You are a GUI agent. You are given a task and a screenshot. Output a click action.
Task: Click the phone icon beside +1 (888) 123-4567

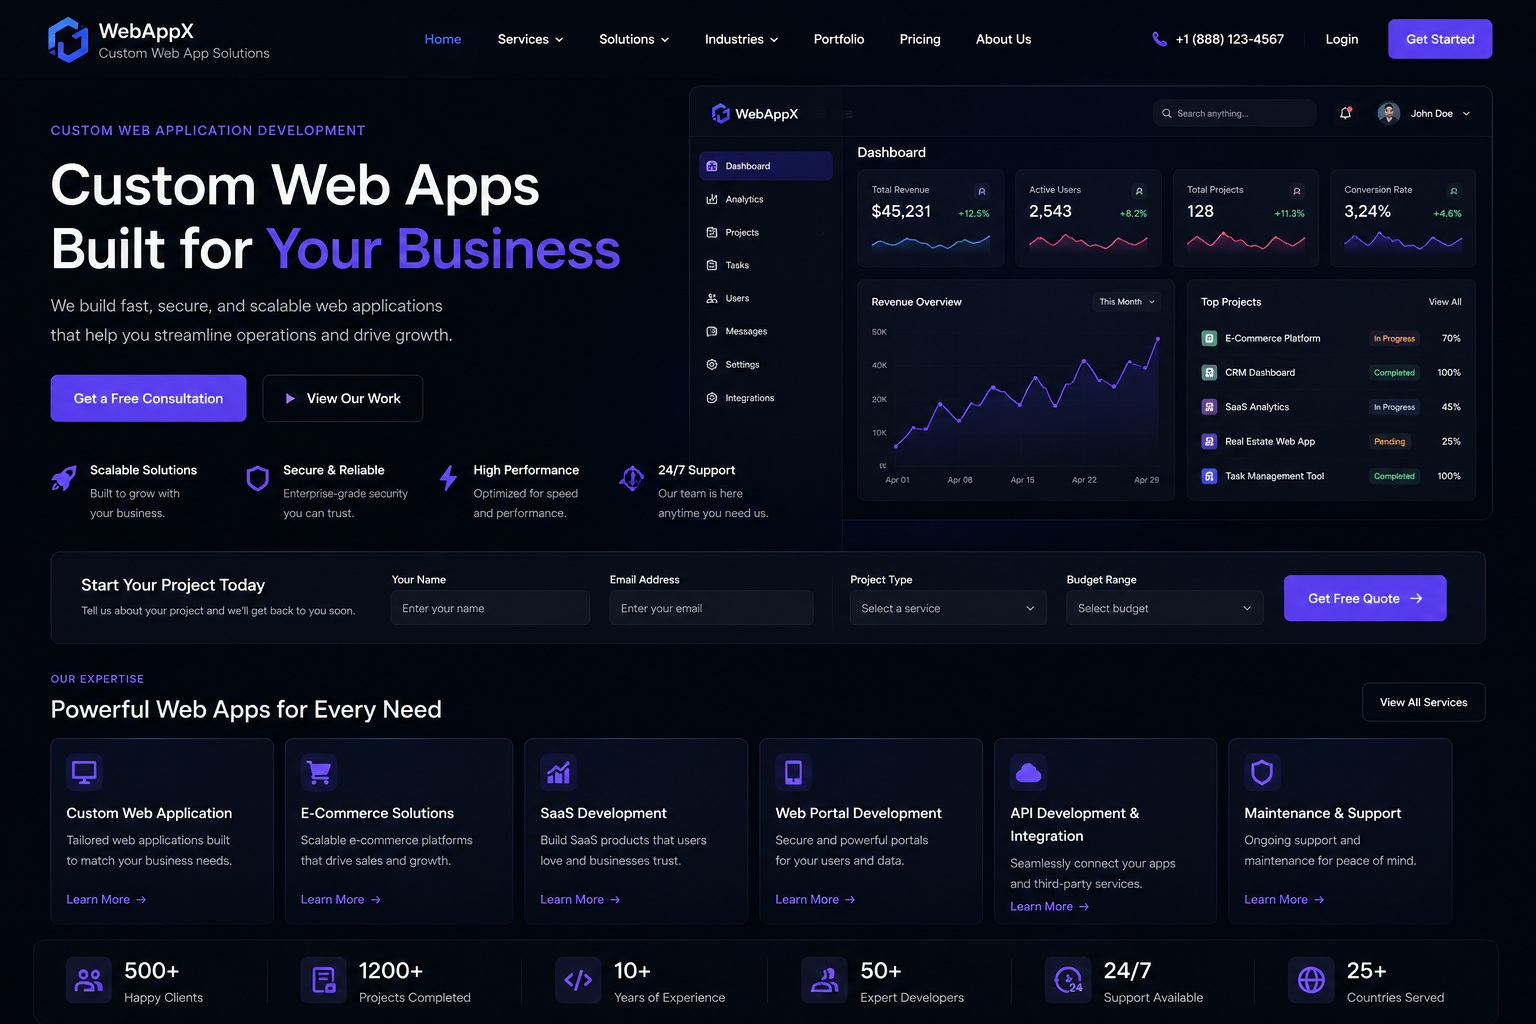pos(1159,39)
